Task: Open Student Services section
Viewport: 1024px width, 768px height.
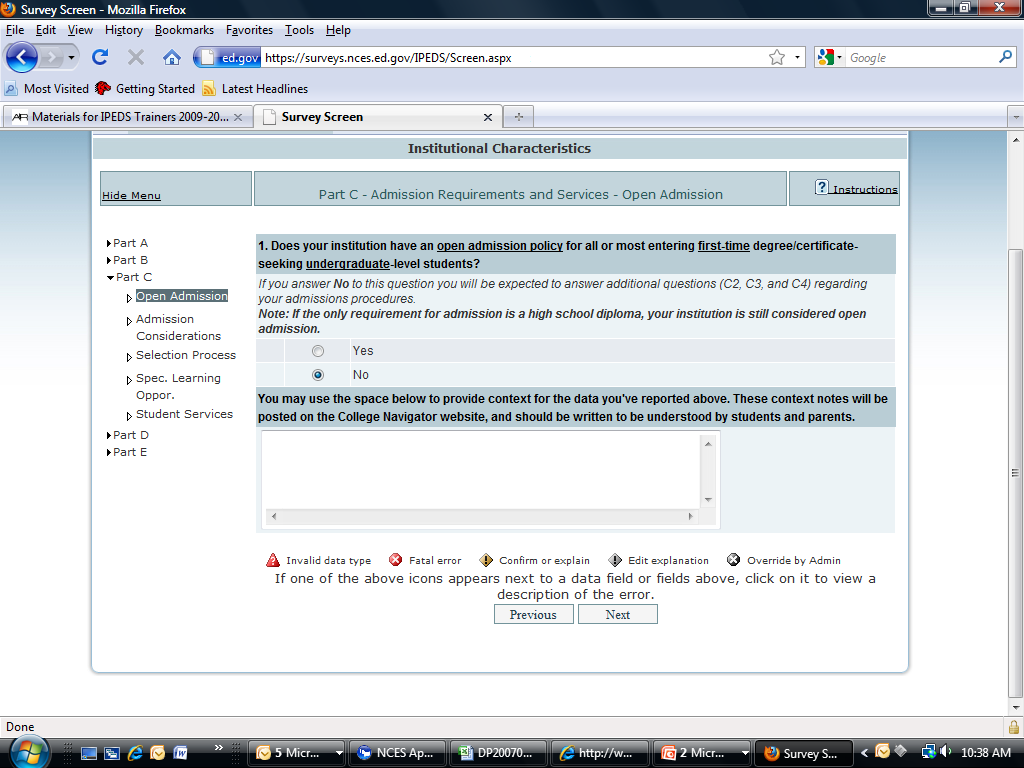Action: pos(184,414)
